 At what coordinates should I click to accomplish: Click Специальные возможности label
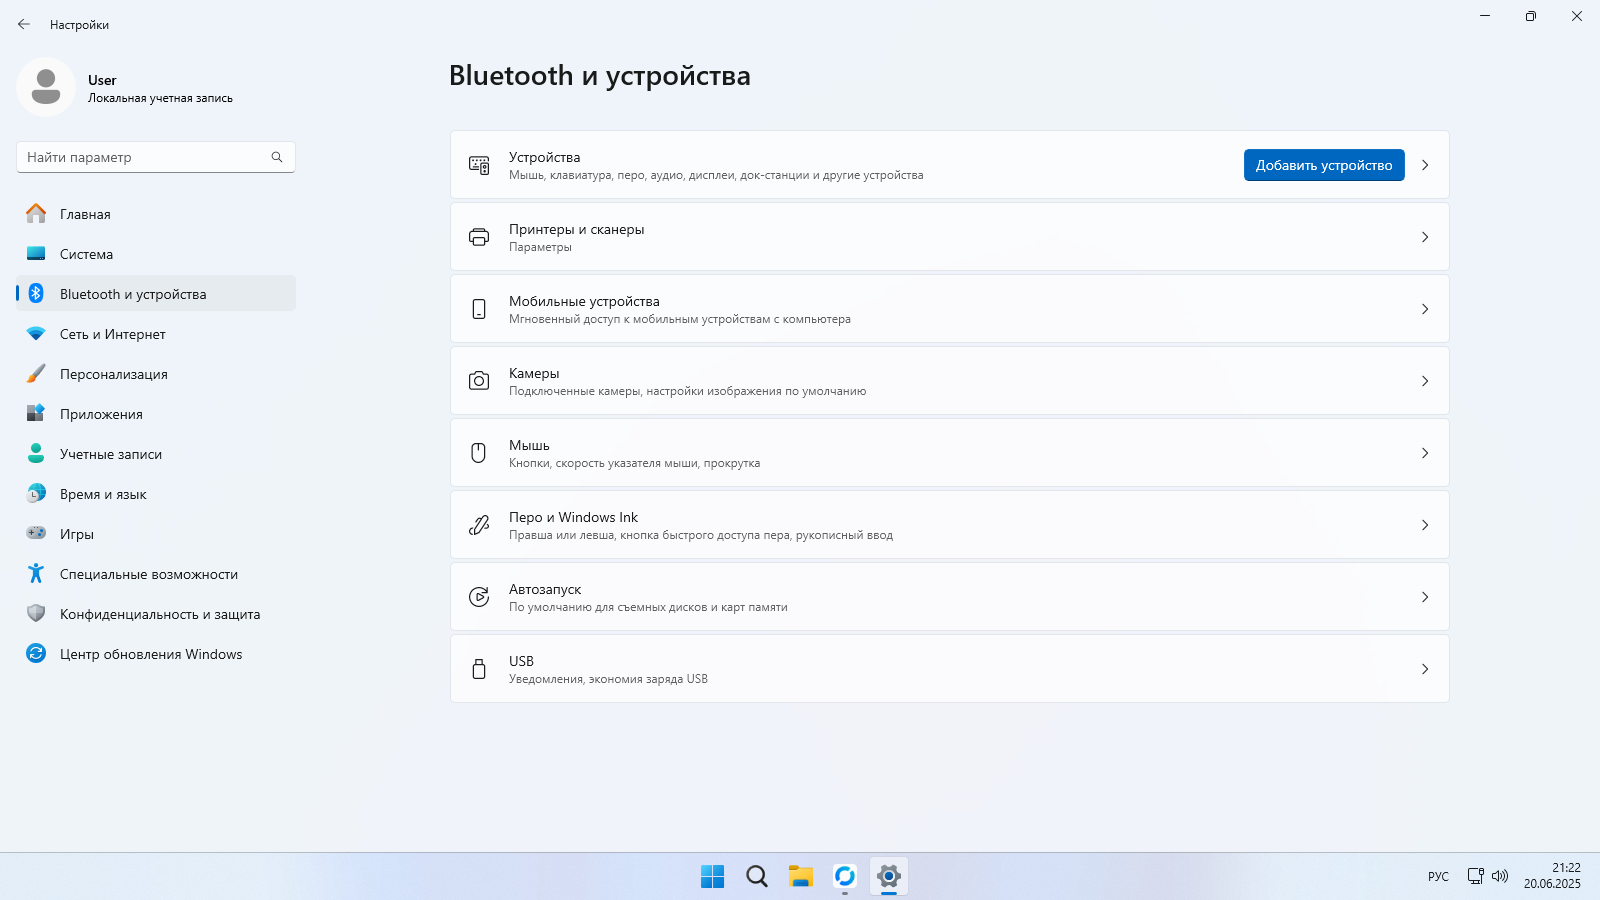coord(149,574)
